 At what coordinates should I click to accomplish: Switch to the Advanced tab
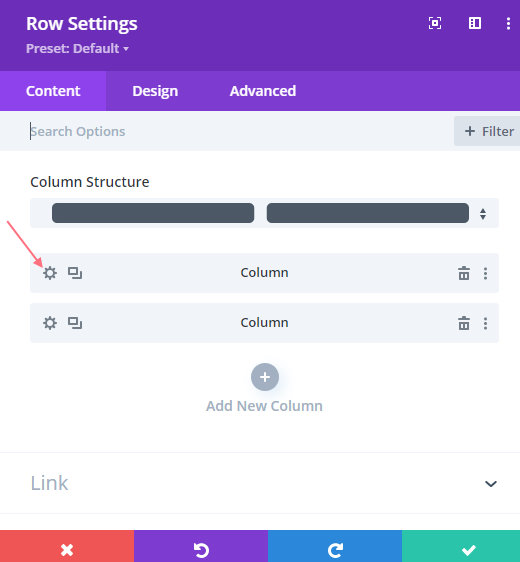263,91
